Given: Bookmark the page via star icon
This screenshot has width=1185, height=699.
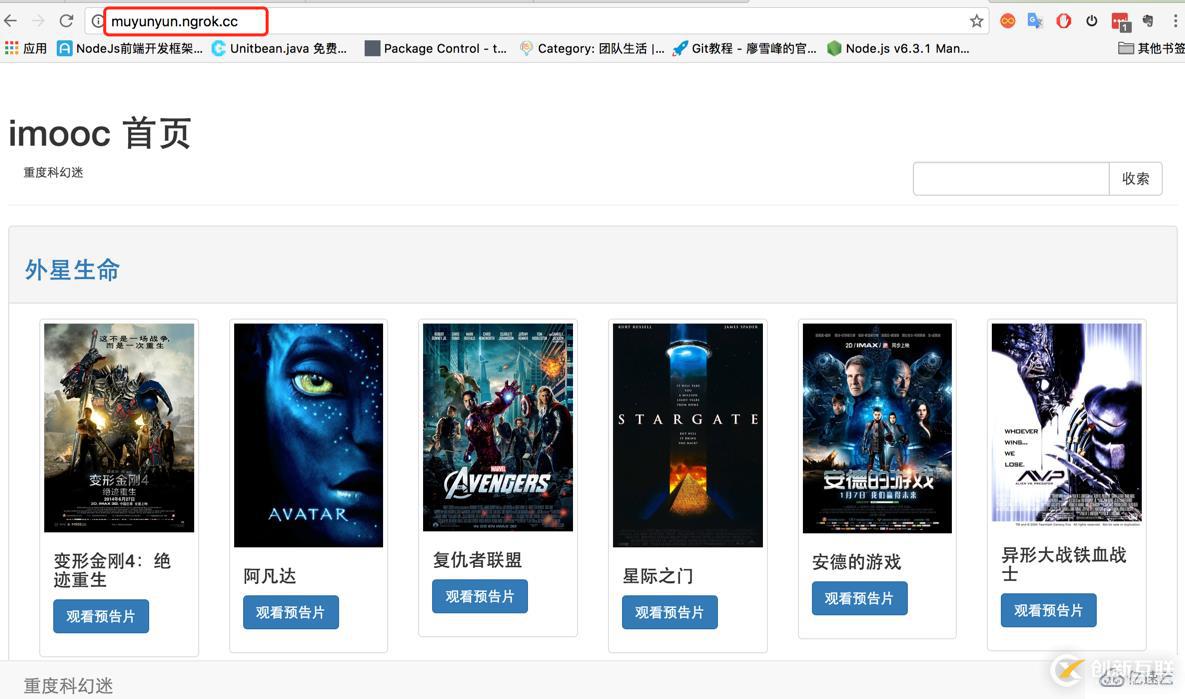Looking at the screenshot, I should point(975,20).
